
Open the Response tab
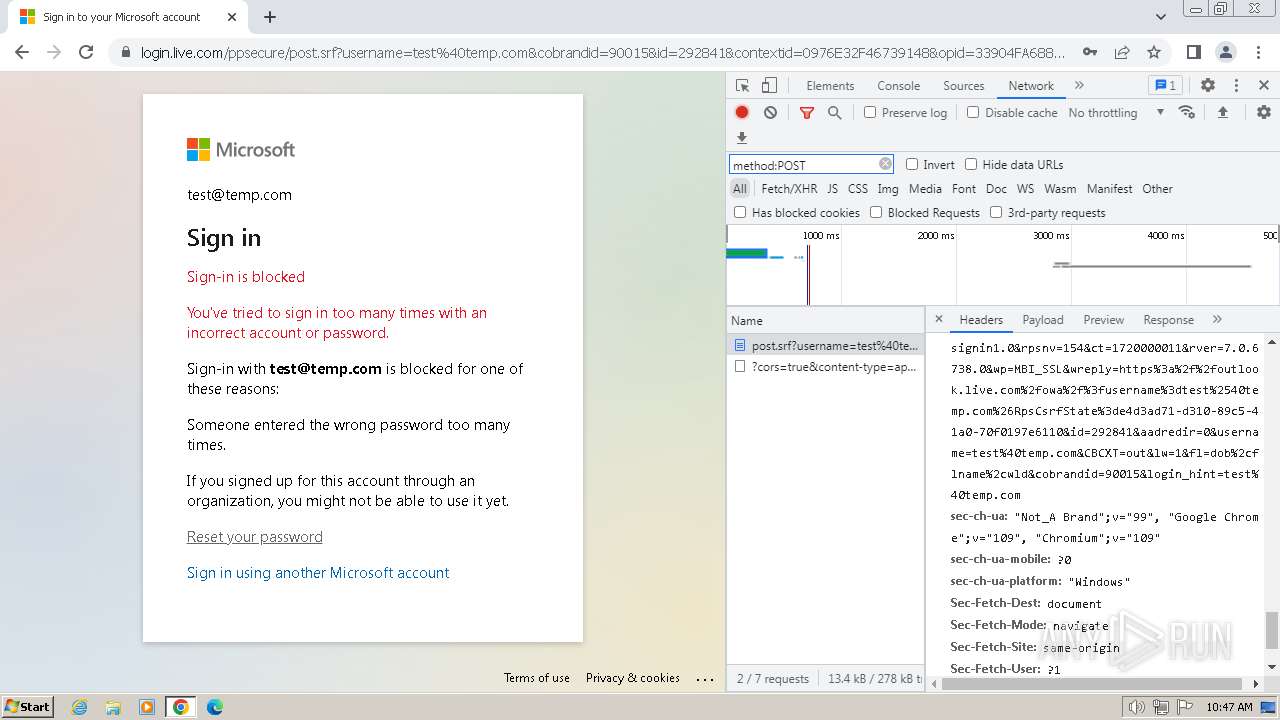pyautogui.click(x=1168, y=320)
